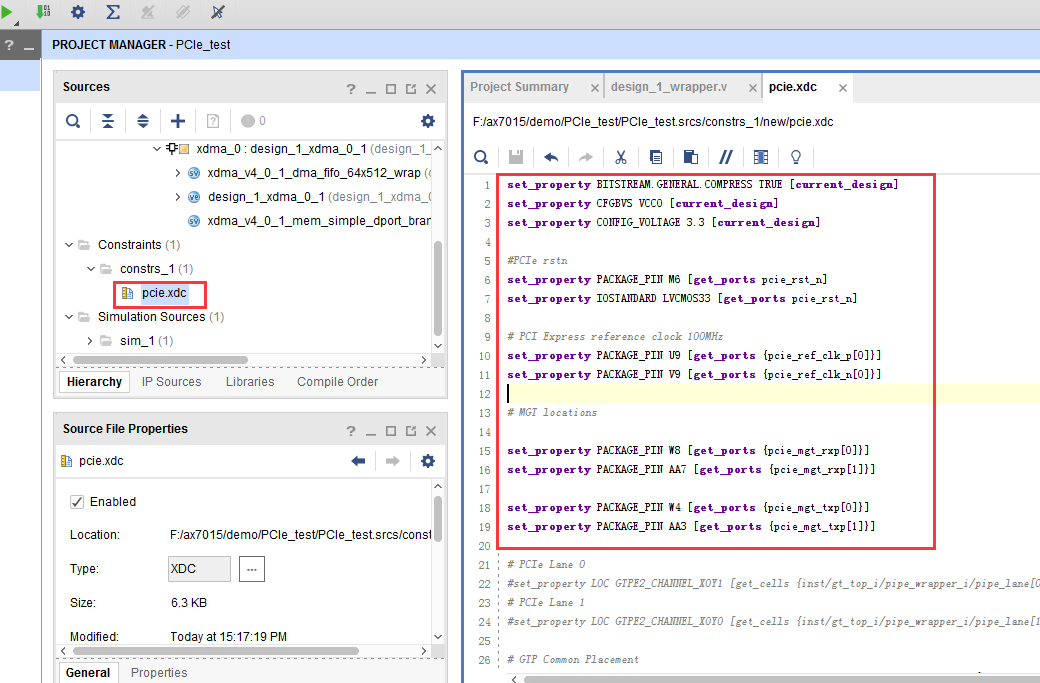Click the XDC type field
Image resolution: width=1040 pixels, height=683 pixels.
pyautogui.click(x=199, y=569)
